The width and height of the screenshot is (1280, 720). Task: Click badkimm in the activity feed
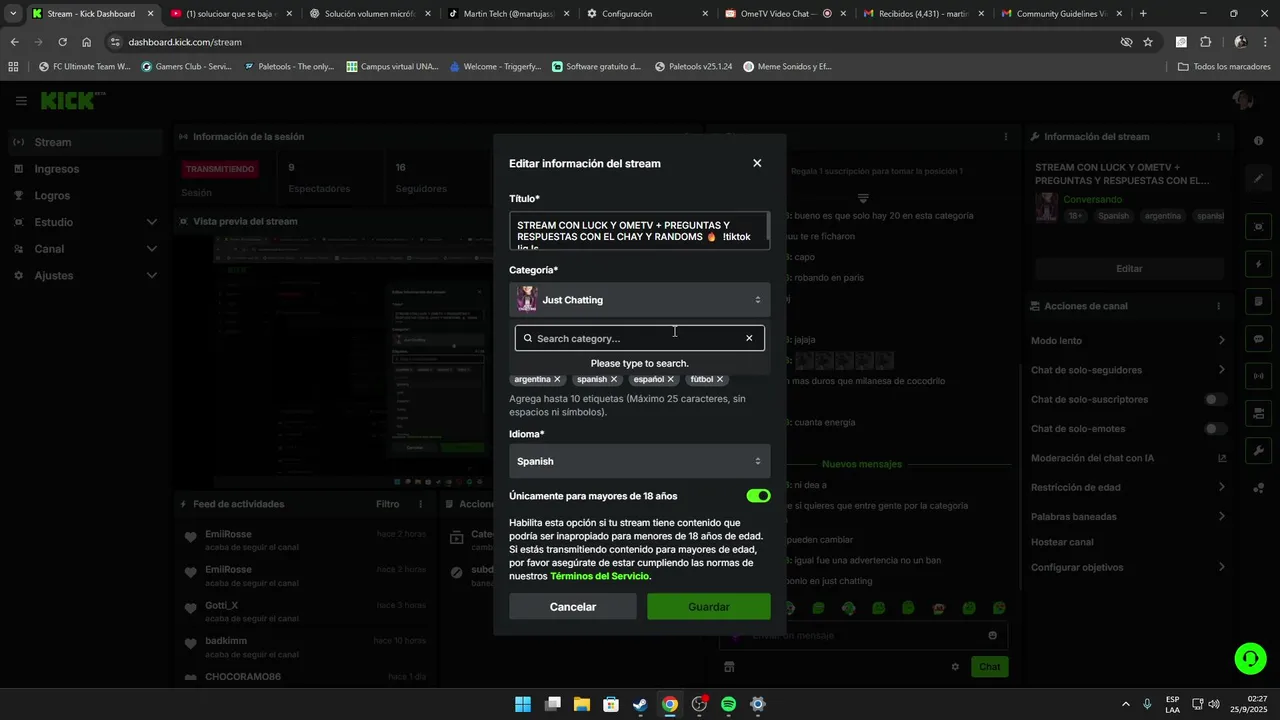tap(226, 641)
